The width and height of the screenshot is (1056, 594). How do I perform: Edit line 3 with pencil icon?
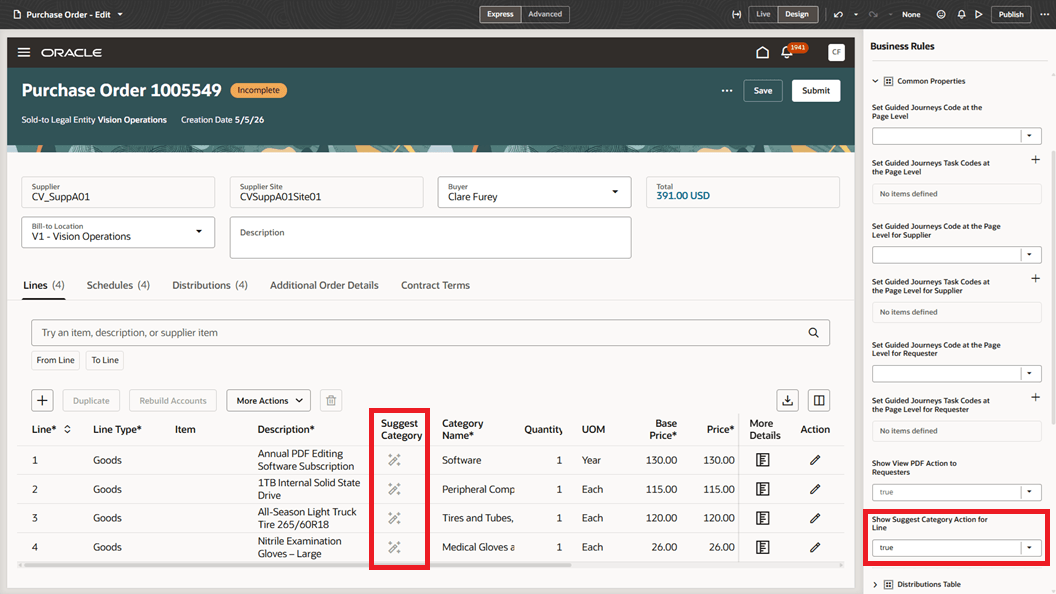point(815,518)
